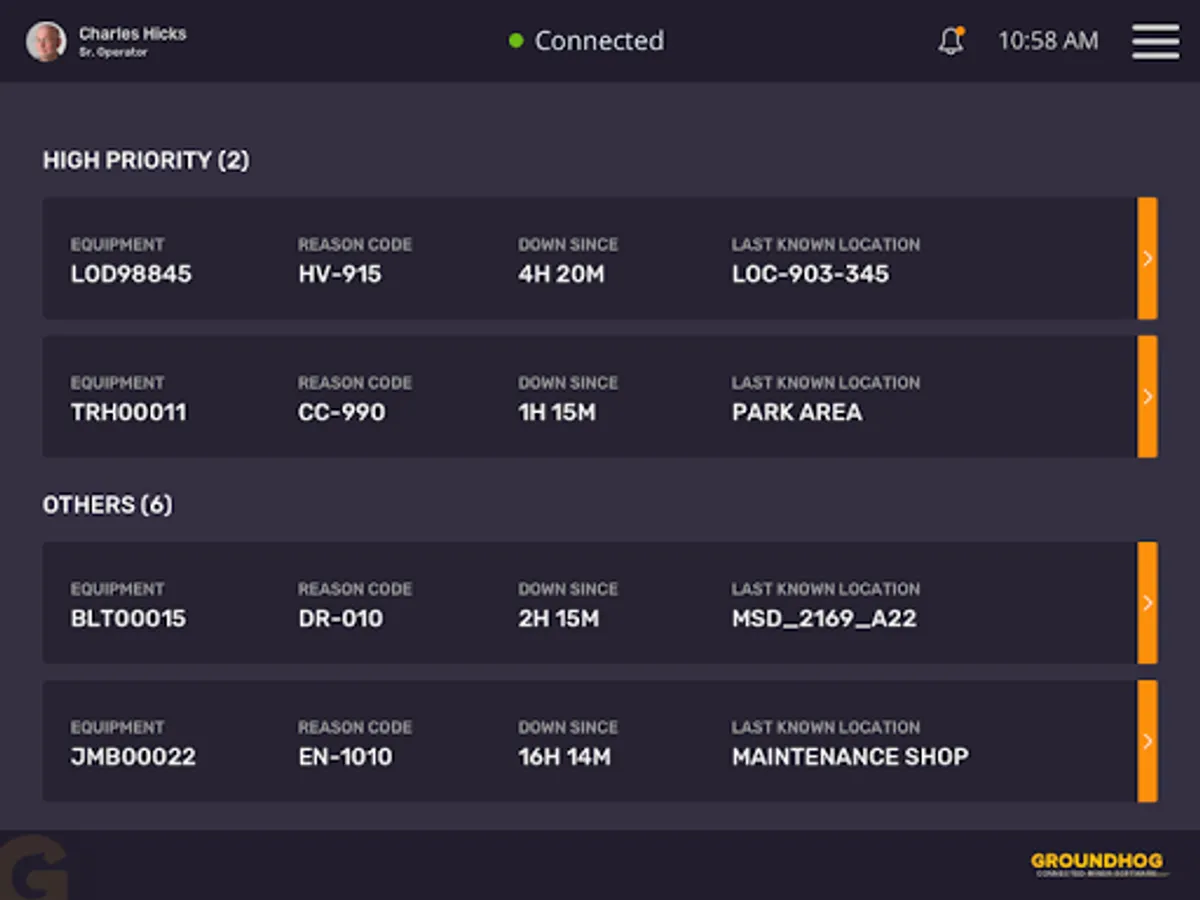The height and width of the screenshot is (900, 1200).
Task: Click the Charles Hicks user name
Action: pos(133,34)
